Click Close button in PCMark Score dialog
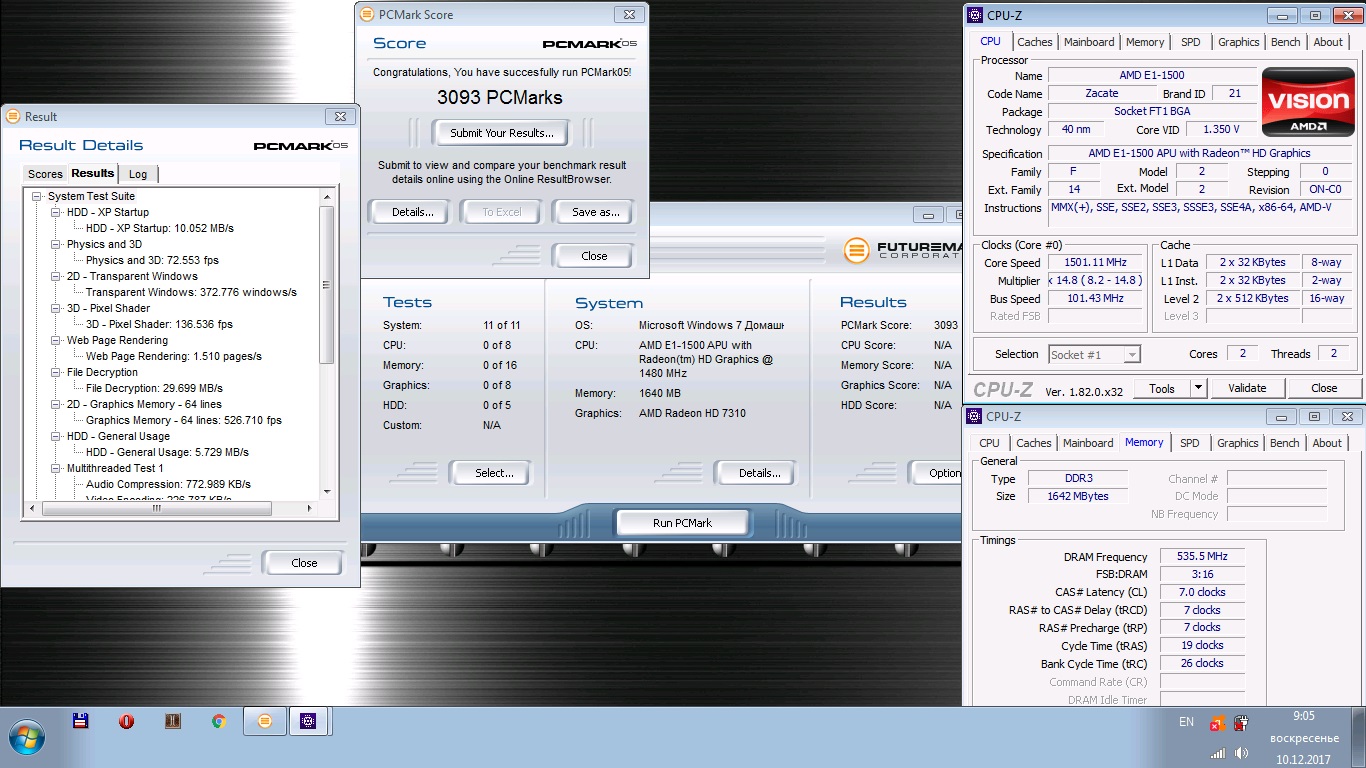1366x768 pixels. click(594, 256)
